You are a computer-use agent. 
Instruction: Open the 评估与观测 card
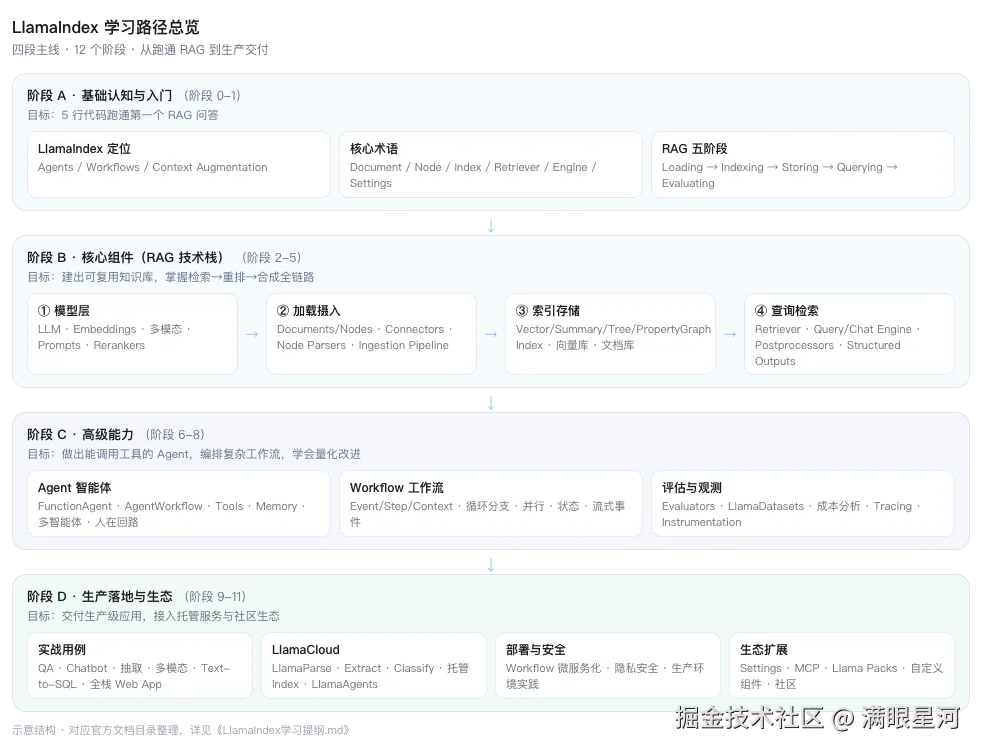click(803, 504)
